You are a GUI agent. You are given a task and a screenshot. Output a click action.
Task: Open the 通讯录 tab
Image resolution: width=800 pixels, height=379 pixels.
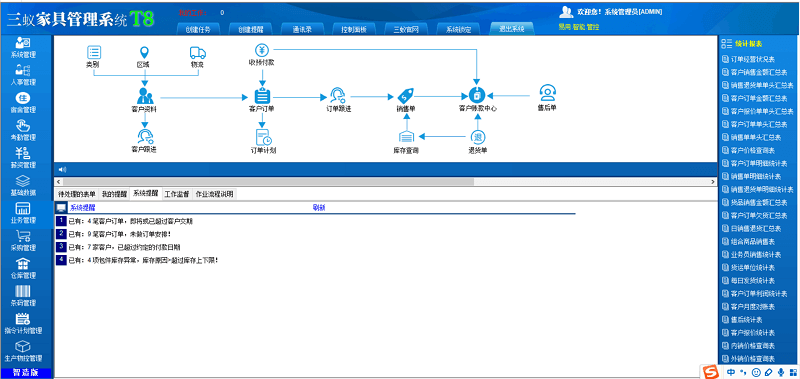point(302,29)
